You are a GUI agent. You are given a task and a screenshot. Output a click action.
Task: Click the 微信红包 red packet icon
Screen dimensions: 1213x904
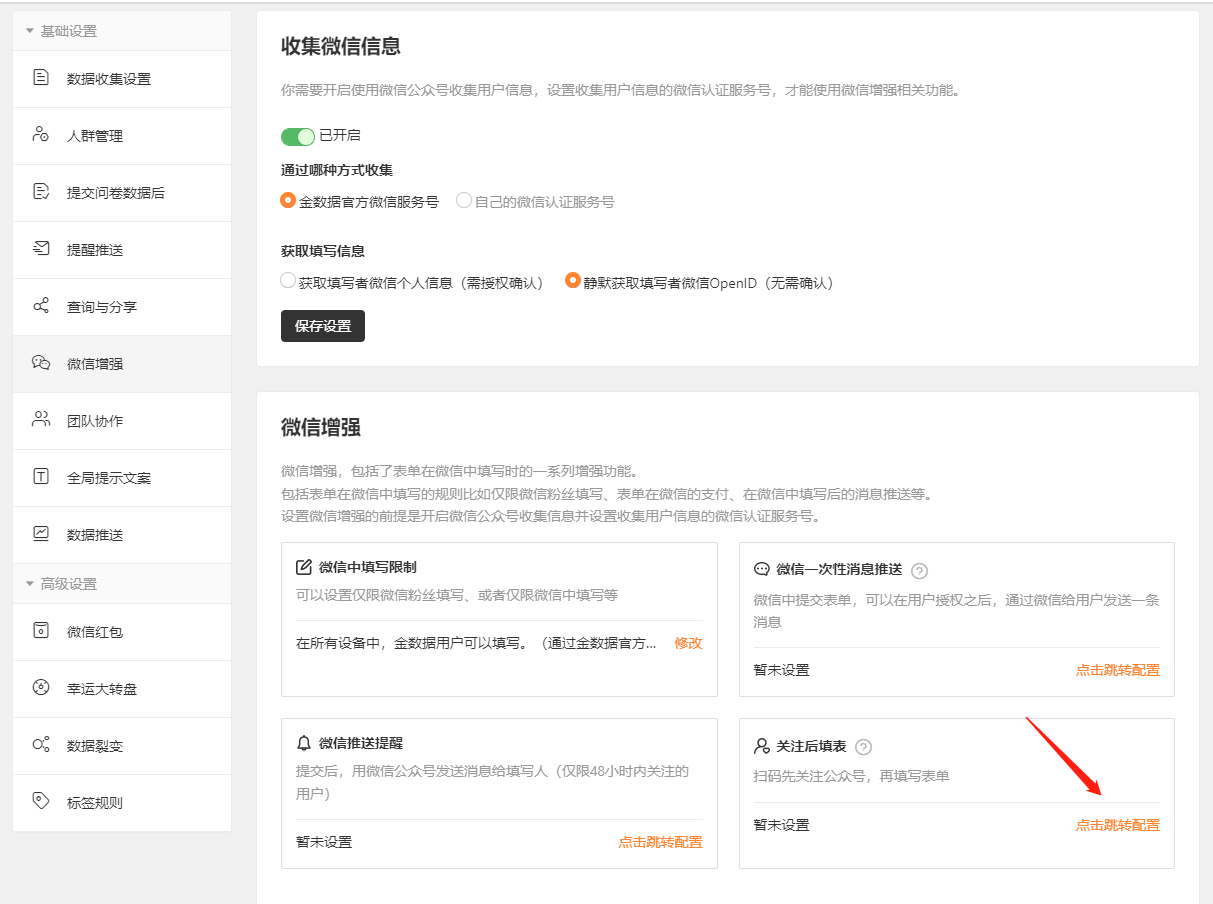41,631
